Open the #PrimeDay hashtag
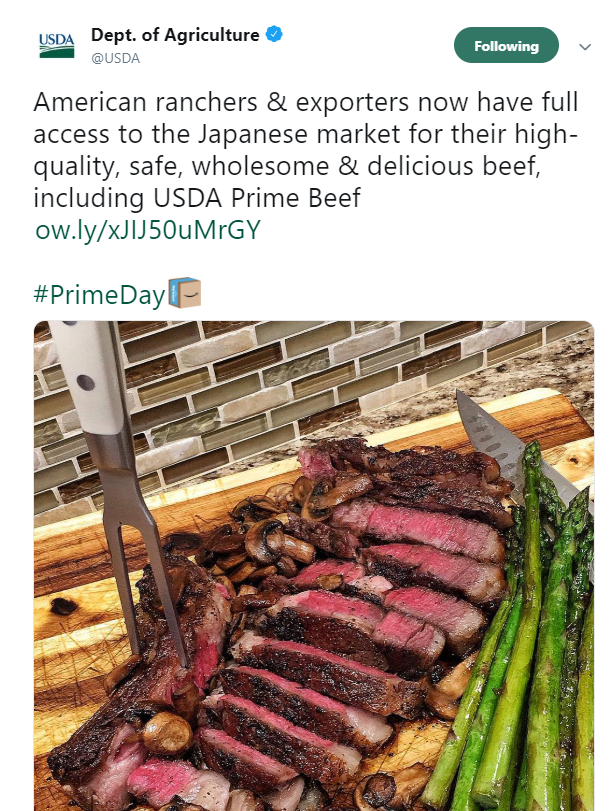 coord(99,295)
